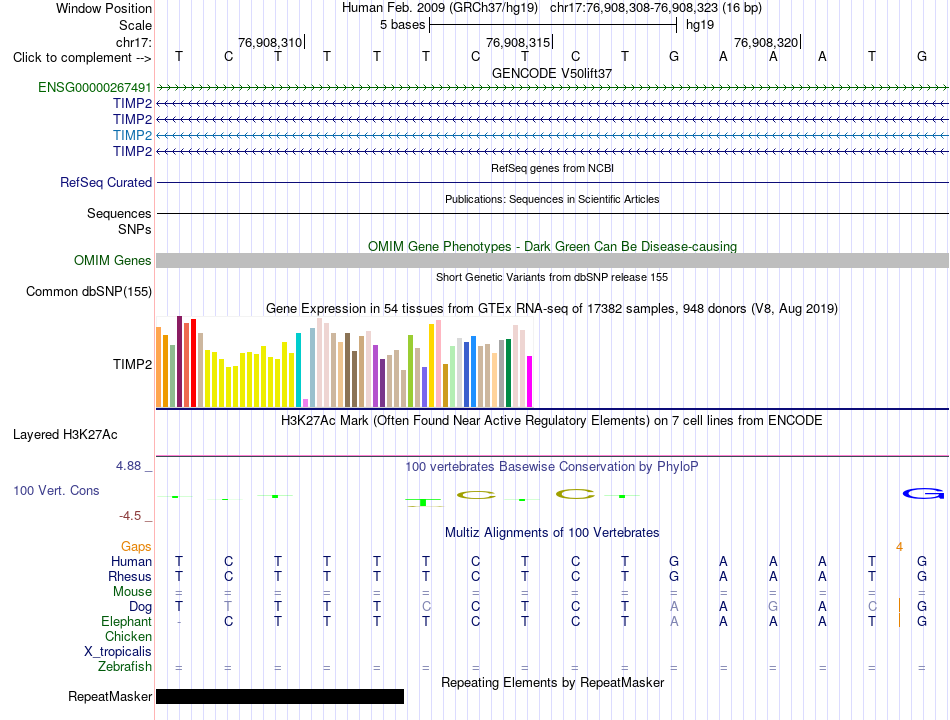This screenshot has height=720, width=950.
Task: Click the H3K27Ac Mark track title
Action: coord(552,421)
